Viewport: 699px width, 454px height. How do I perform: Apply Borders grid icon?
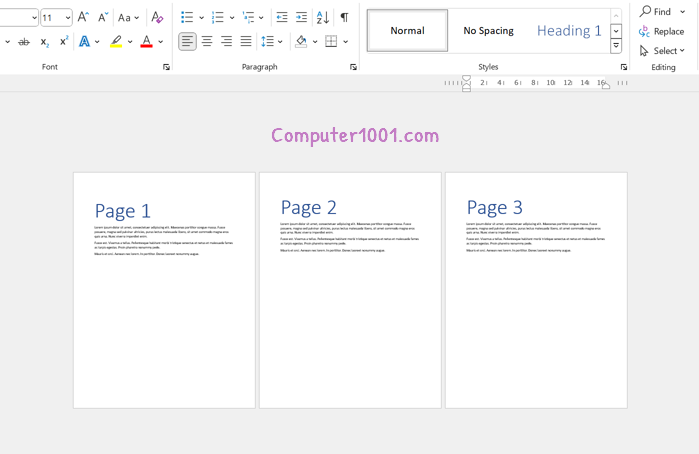(331, 41)
